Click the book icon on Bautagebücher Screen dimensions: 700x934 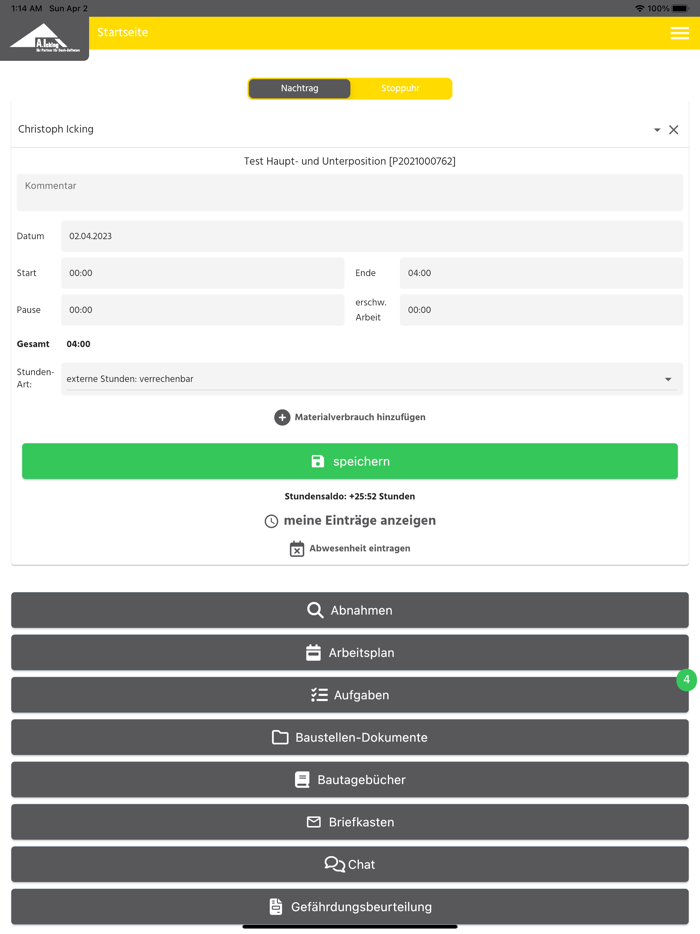302,780
